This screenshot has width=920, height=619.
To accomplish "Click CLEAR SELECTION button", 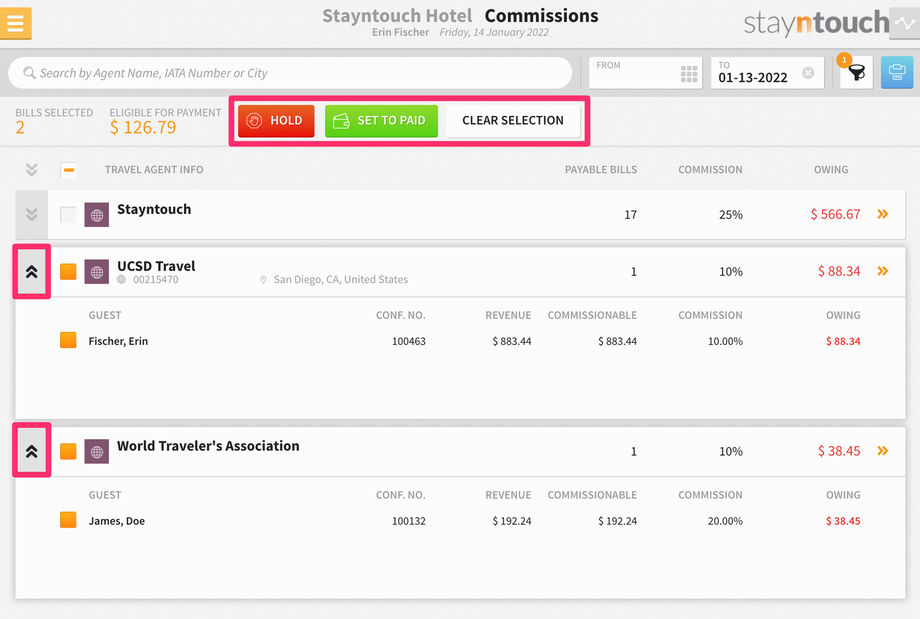I will point(513,121).
